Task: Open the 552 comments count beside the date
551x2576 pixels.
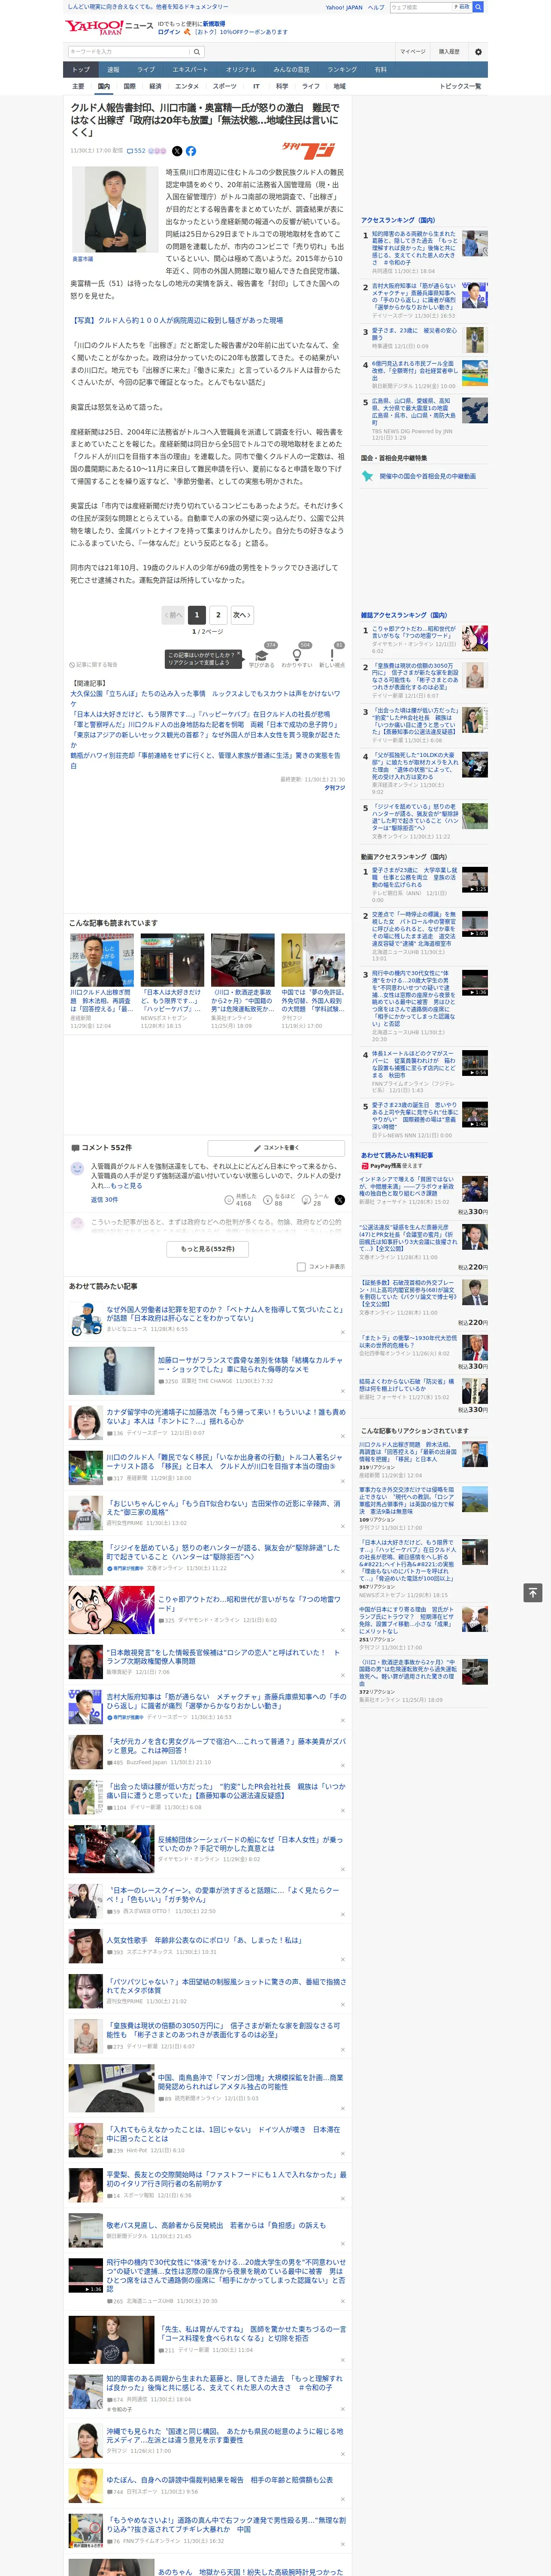Action: click(136, 151)
